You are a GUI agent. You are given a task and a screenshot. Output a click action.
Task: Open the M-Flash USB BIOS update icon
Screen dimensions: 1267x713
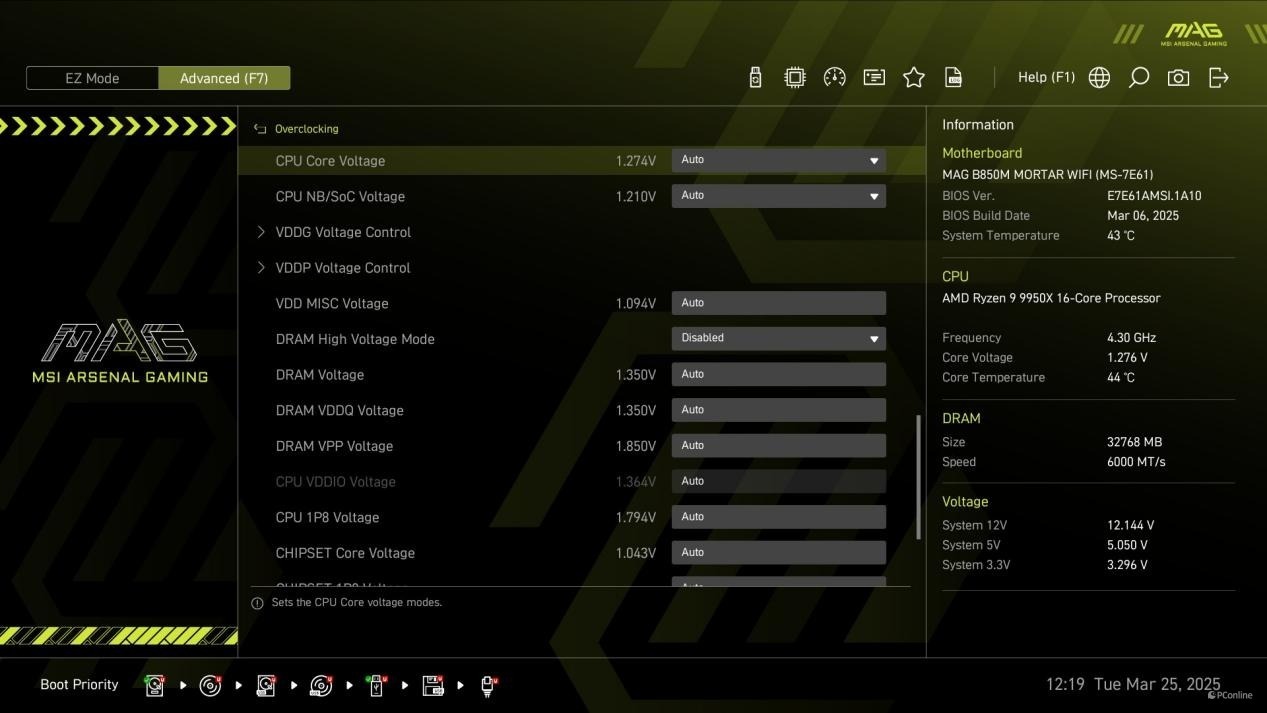click(x=756, y=78)
